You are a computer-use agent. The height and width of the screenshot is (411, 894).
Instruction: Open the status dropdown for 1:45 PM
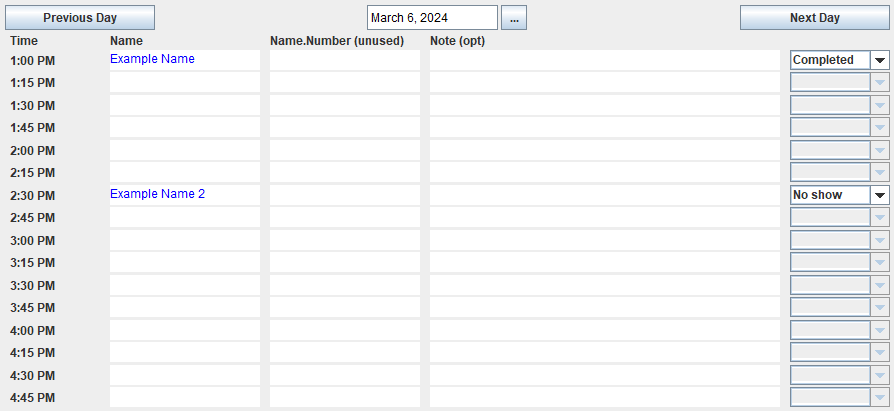(839, 128)
